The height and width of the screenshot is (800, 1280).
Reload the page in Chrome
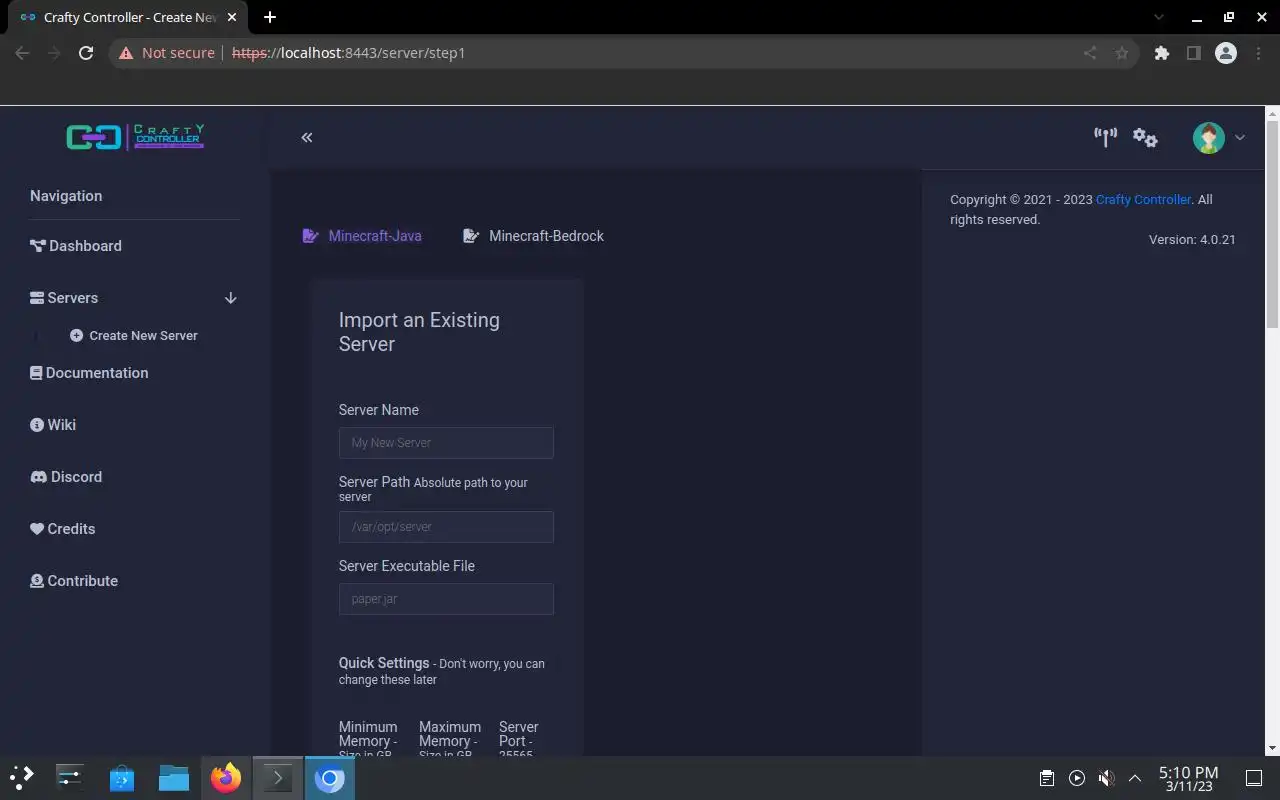point(86,53)
